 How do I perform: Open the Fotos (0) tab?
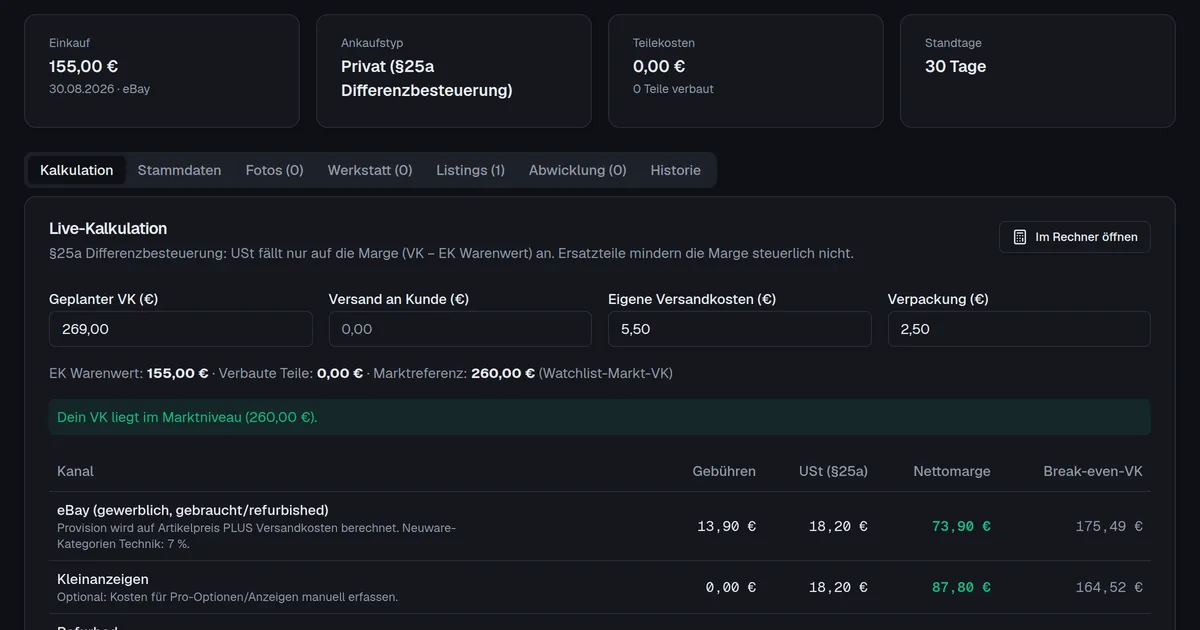coord(275,170)
